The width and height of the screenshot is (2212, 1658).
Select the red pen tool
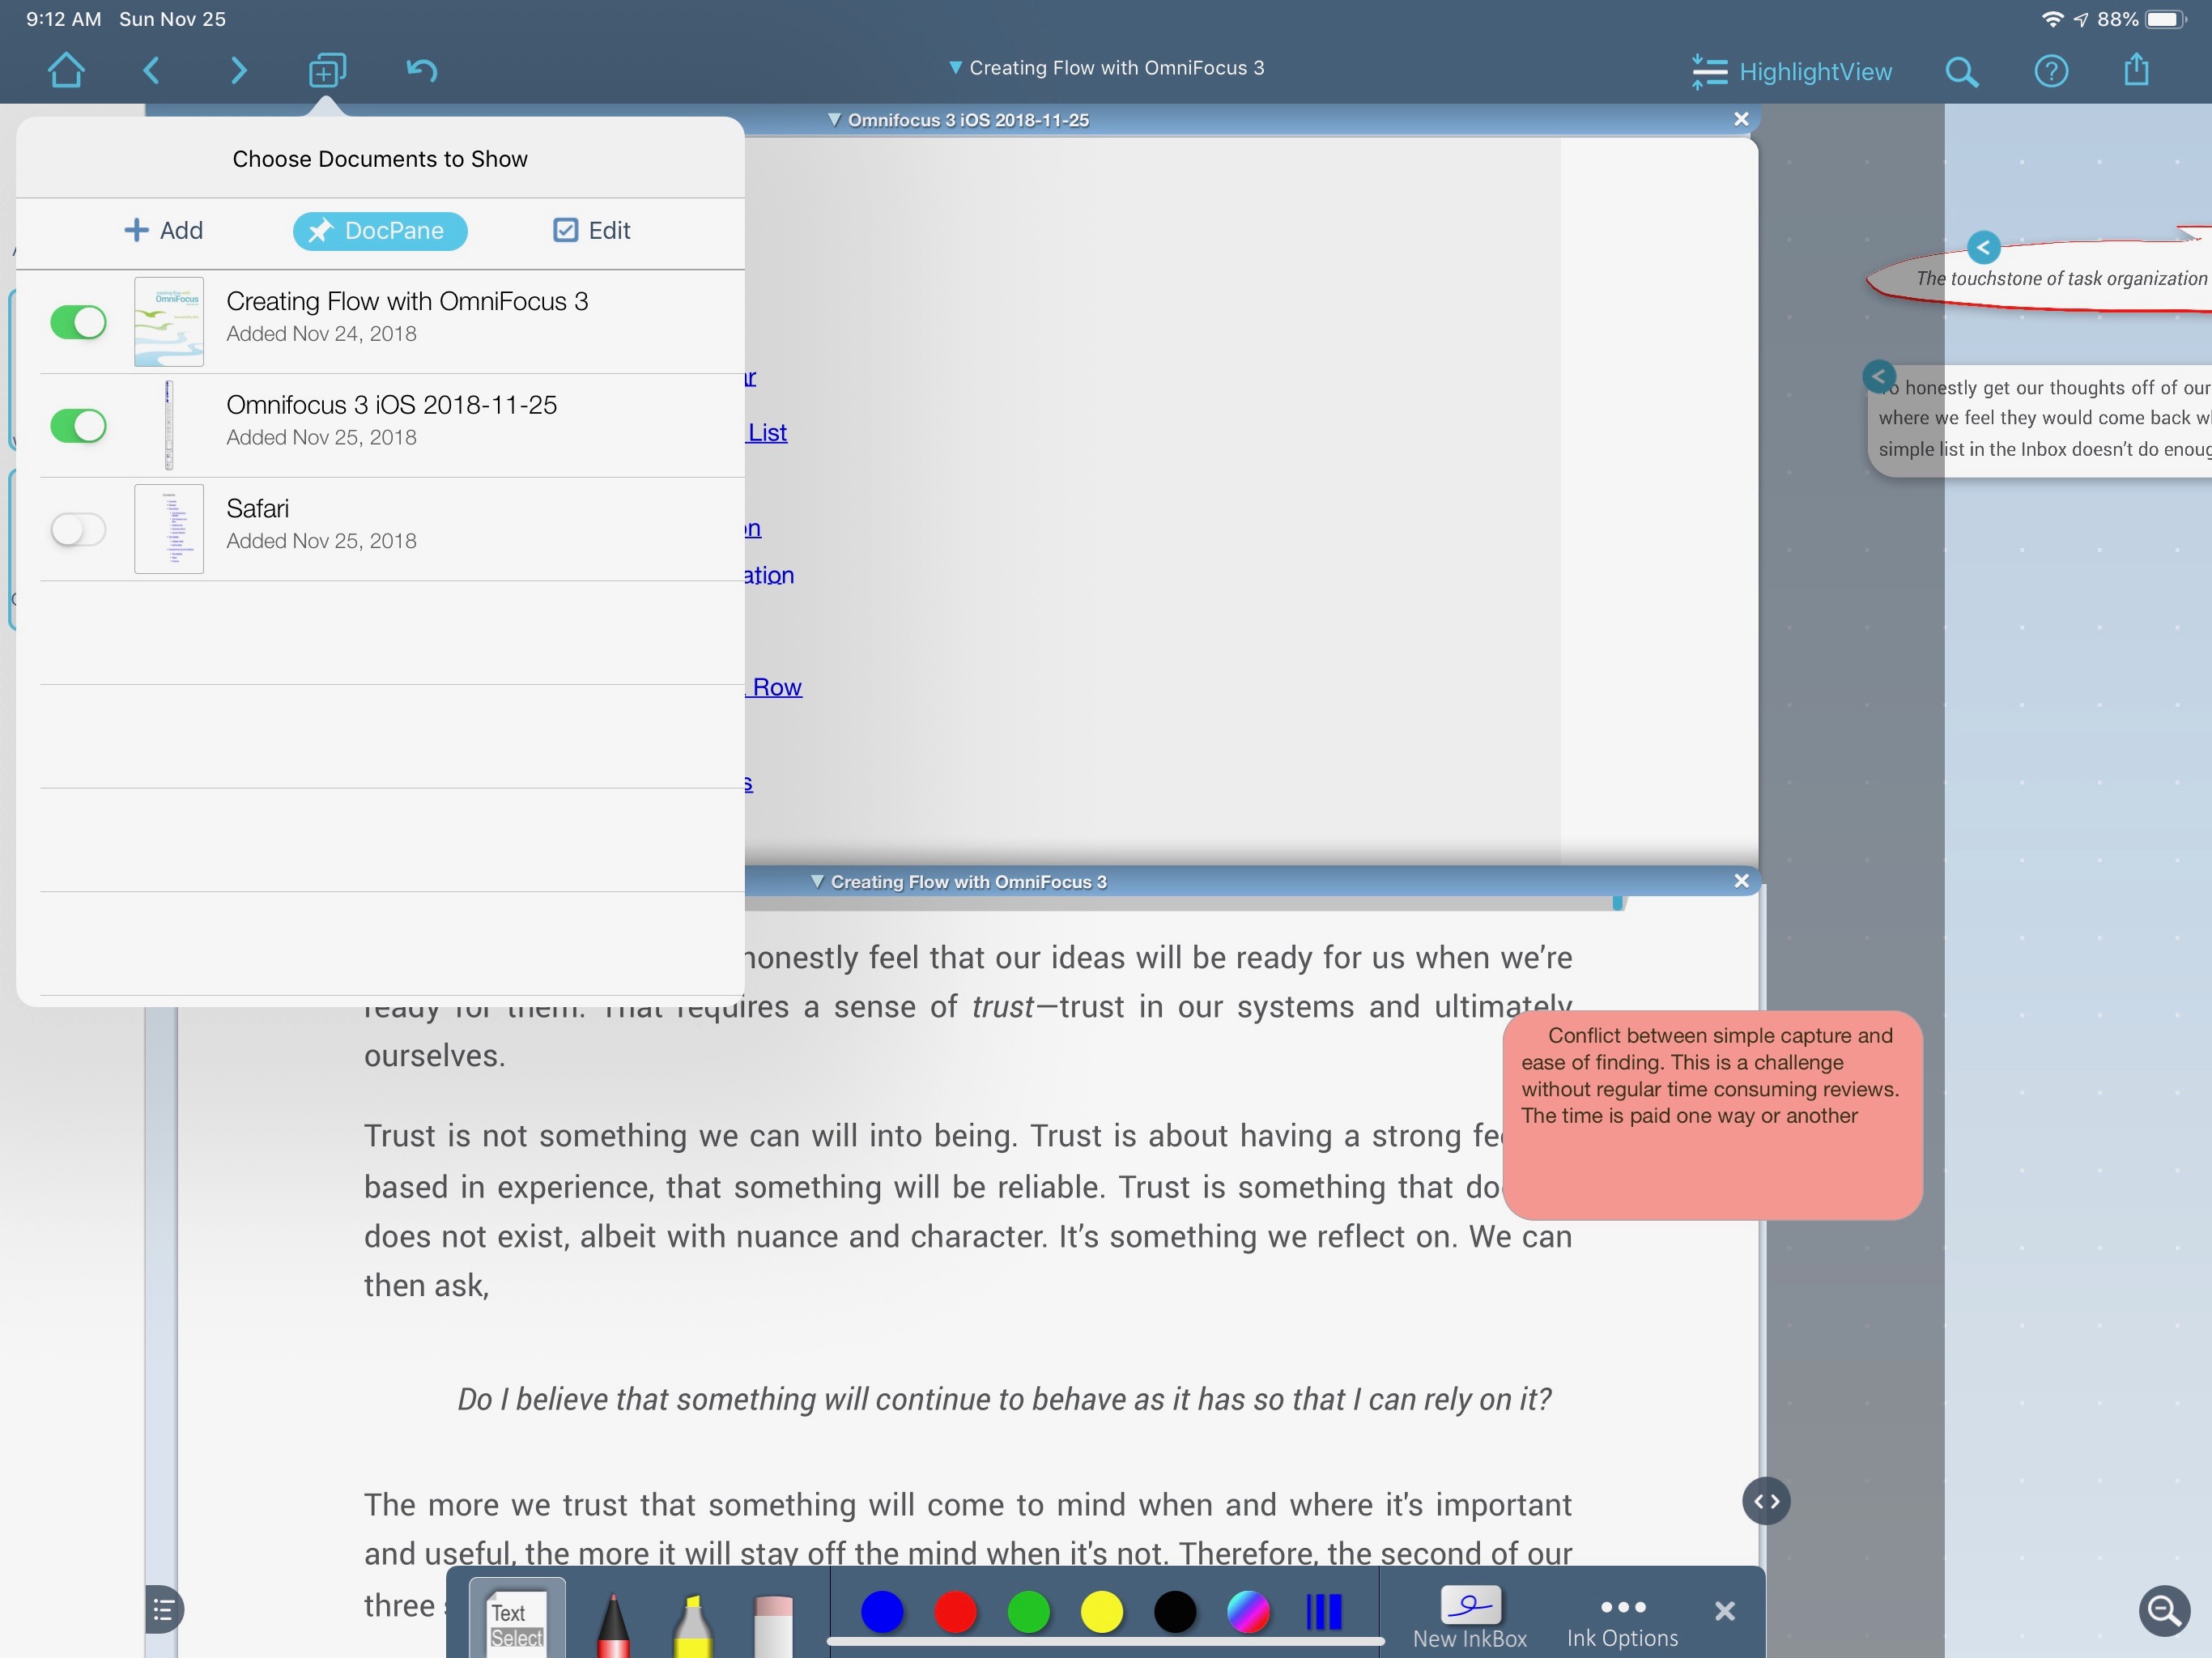coord(613,1625)
